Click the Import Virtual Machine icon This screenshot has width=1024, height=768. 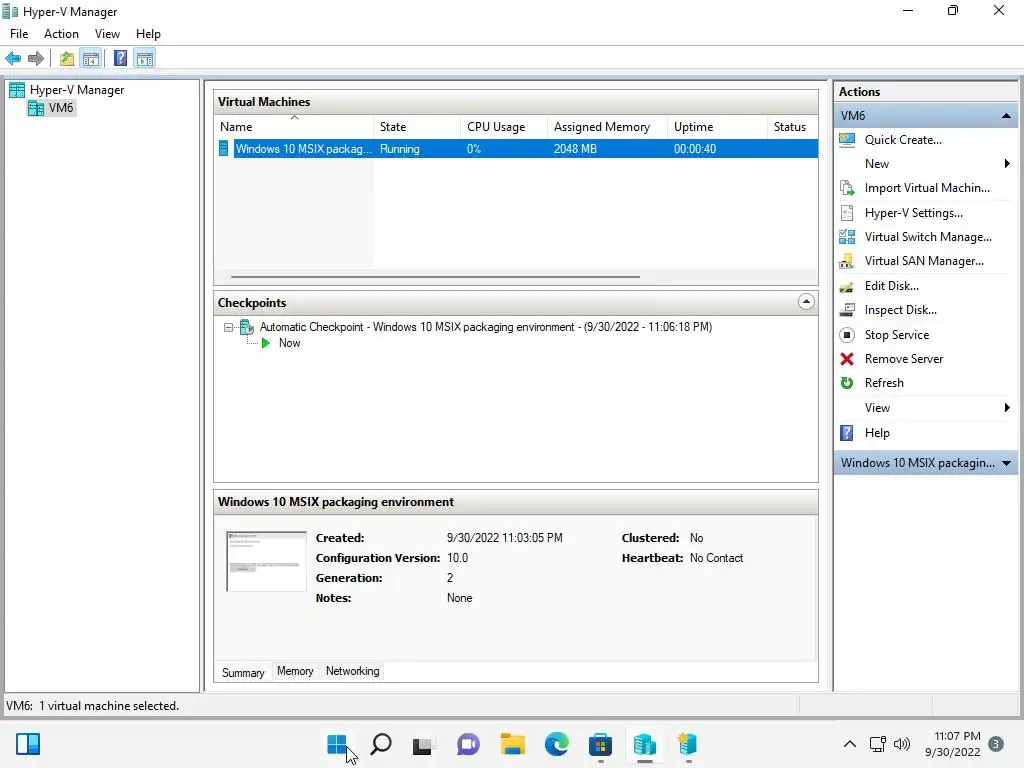[847, 188]
